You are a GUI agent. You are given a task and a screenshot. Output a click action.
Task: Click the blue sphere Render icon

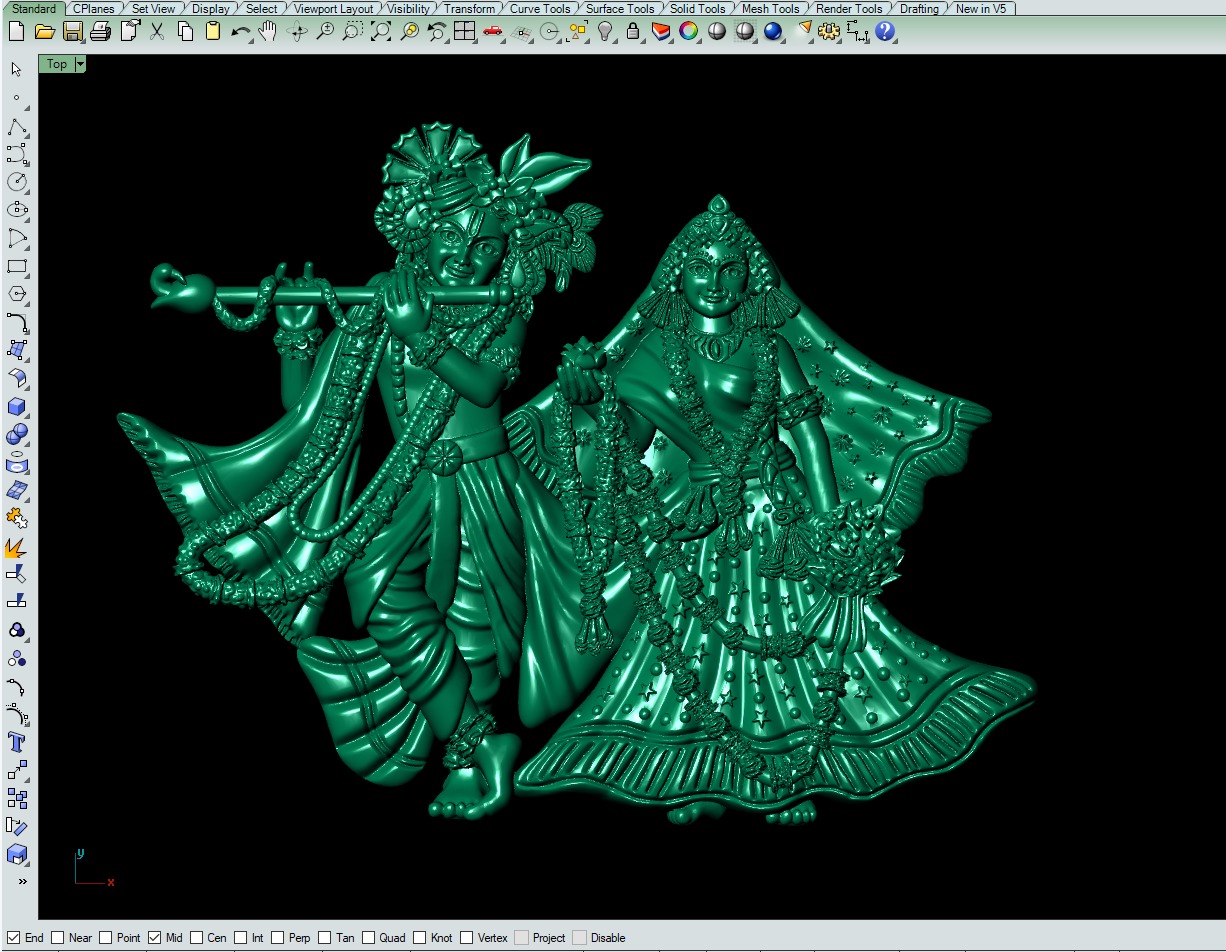pyautogui.click(x=773, y=31)
